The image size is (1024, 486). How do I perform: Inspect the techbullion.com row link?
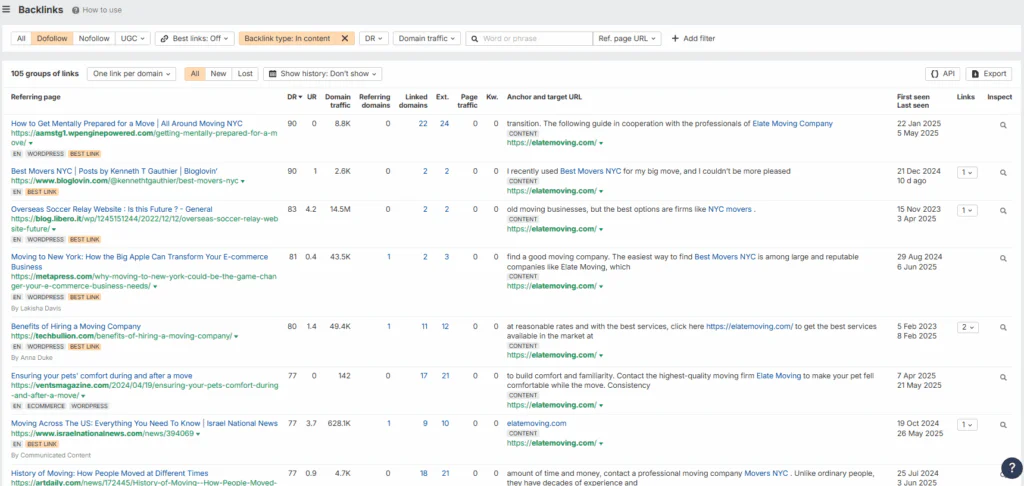1004,327
